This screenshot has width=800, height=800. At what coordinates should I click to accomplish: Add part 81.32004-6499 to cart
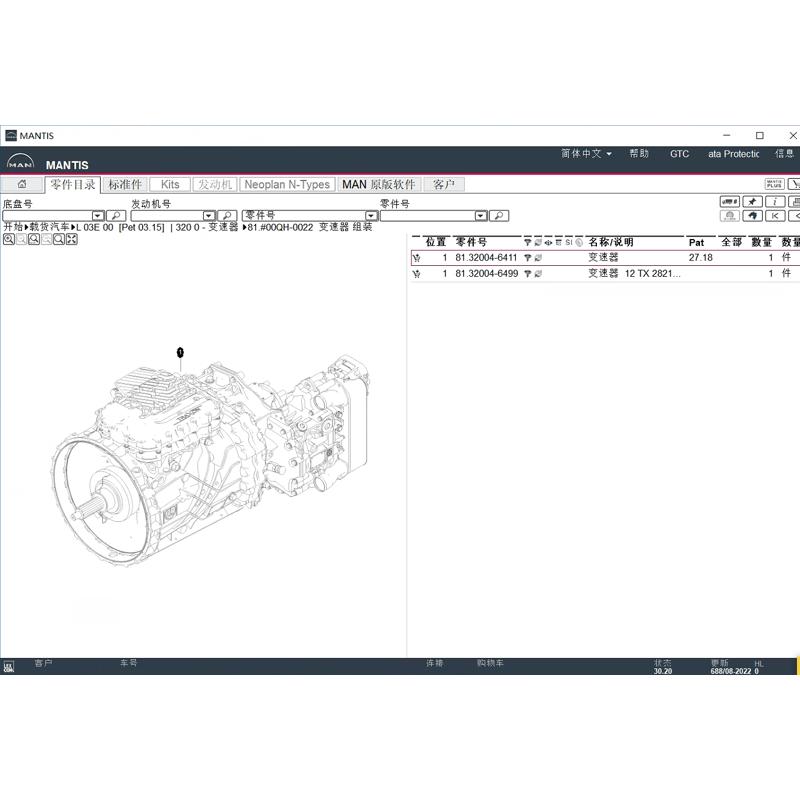click(416, 274)
